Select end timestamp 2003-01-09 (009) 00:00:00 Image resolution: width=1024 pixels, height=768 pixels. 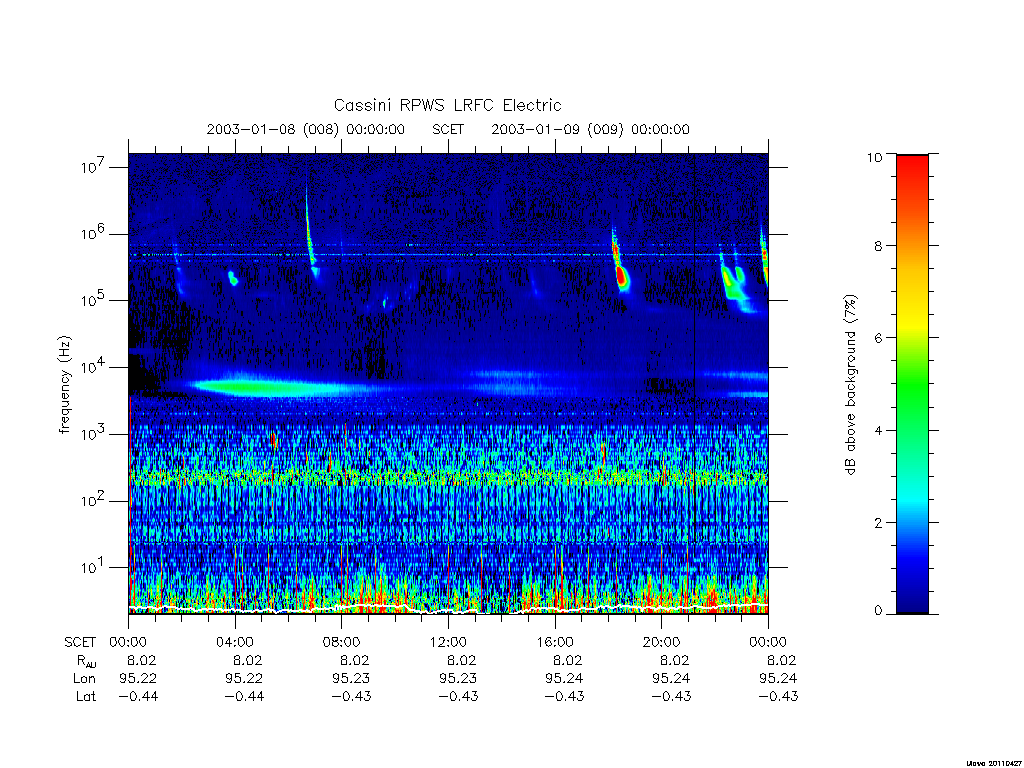point(590,129)
